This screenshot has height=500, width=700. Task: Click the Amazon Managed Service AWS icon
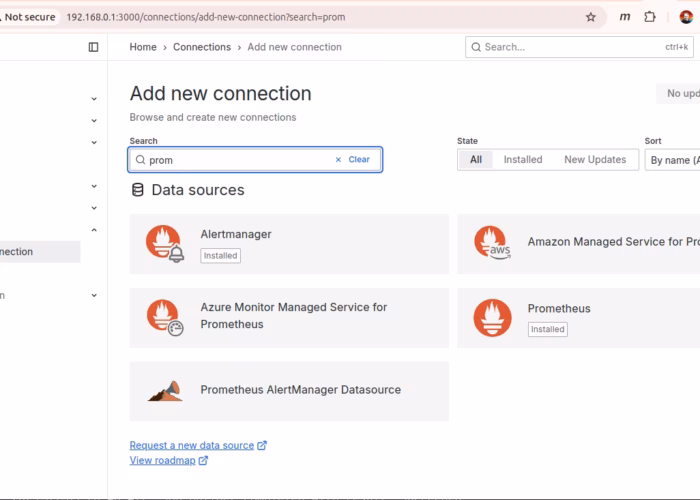tap(492, 243)
